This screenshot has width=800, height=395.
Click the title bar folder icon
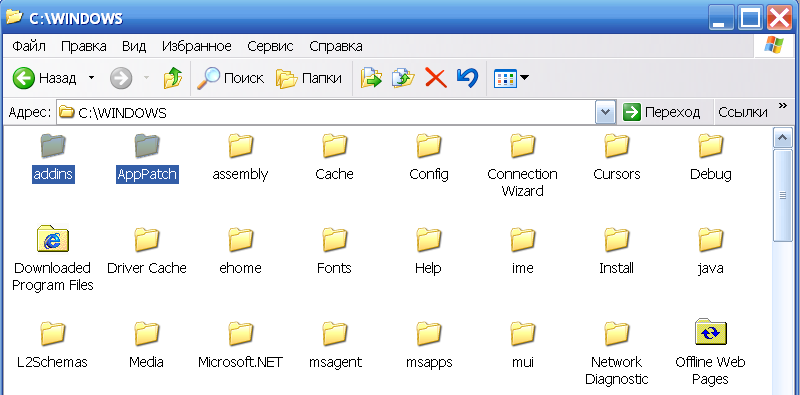click(14, 17)
